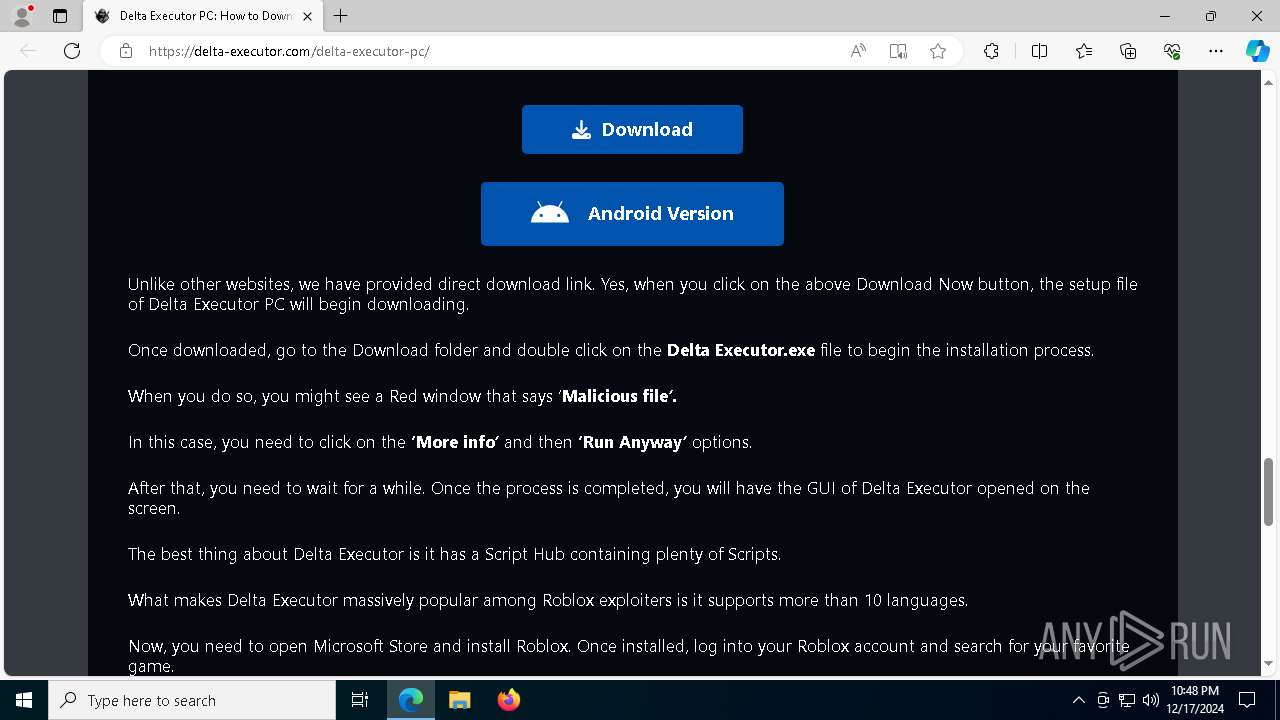Open volume control tray icon
Image resolution: width=1280 pixels, height=720 pixels.
pyautogui.click(x=1151, y=700)
